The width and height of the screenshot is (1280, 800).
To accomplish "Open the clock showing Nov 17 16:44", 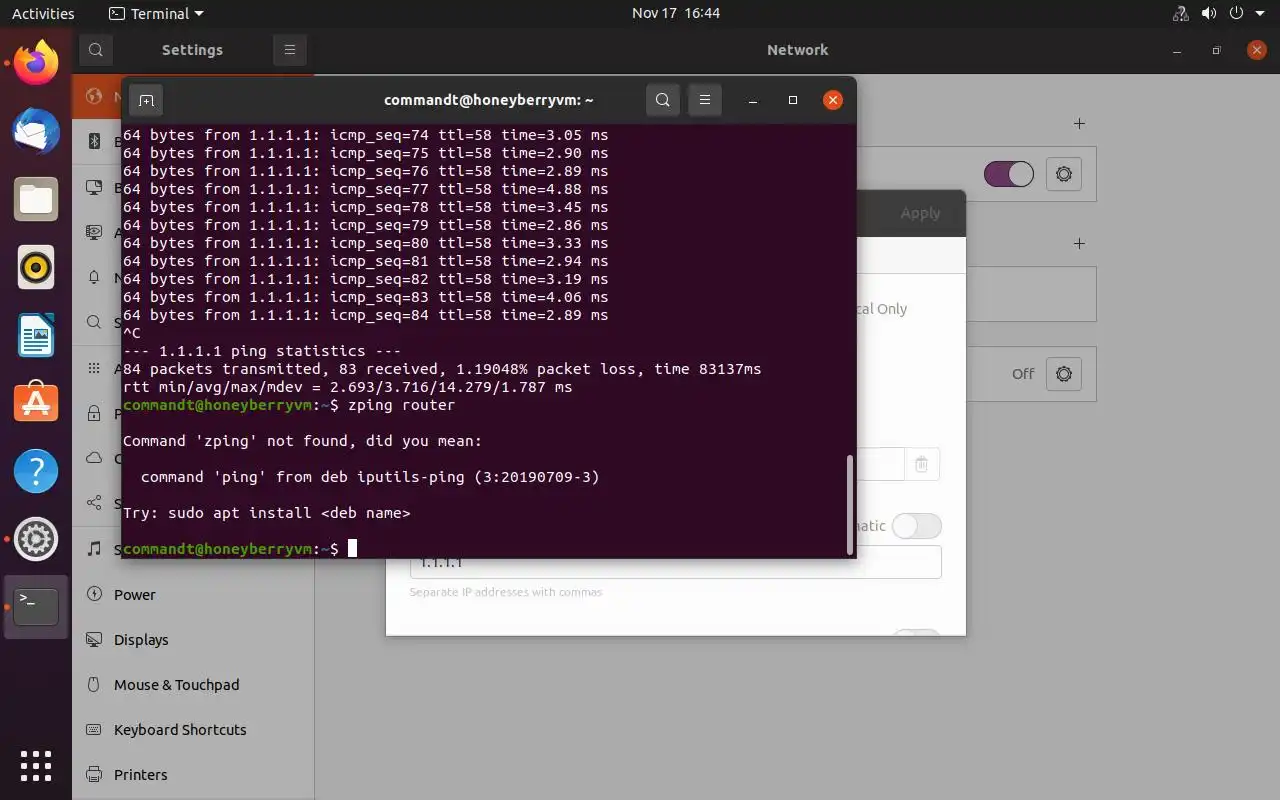I will (676, 13).
